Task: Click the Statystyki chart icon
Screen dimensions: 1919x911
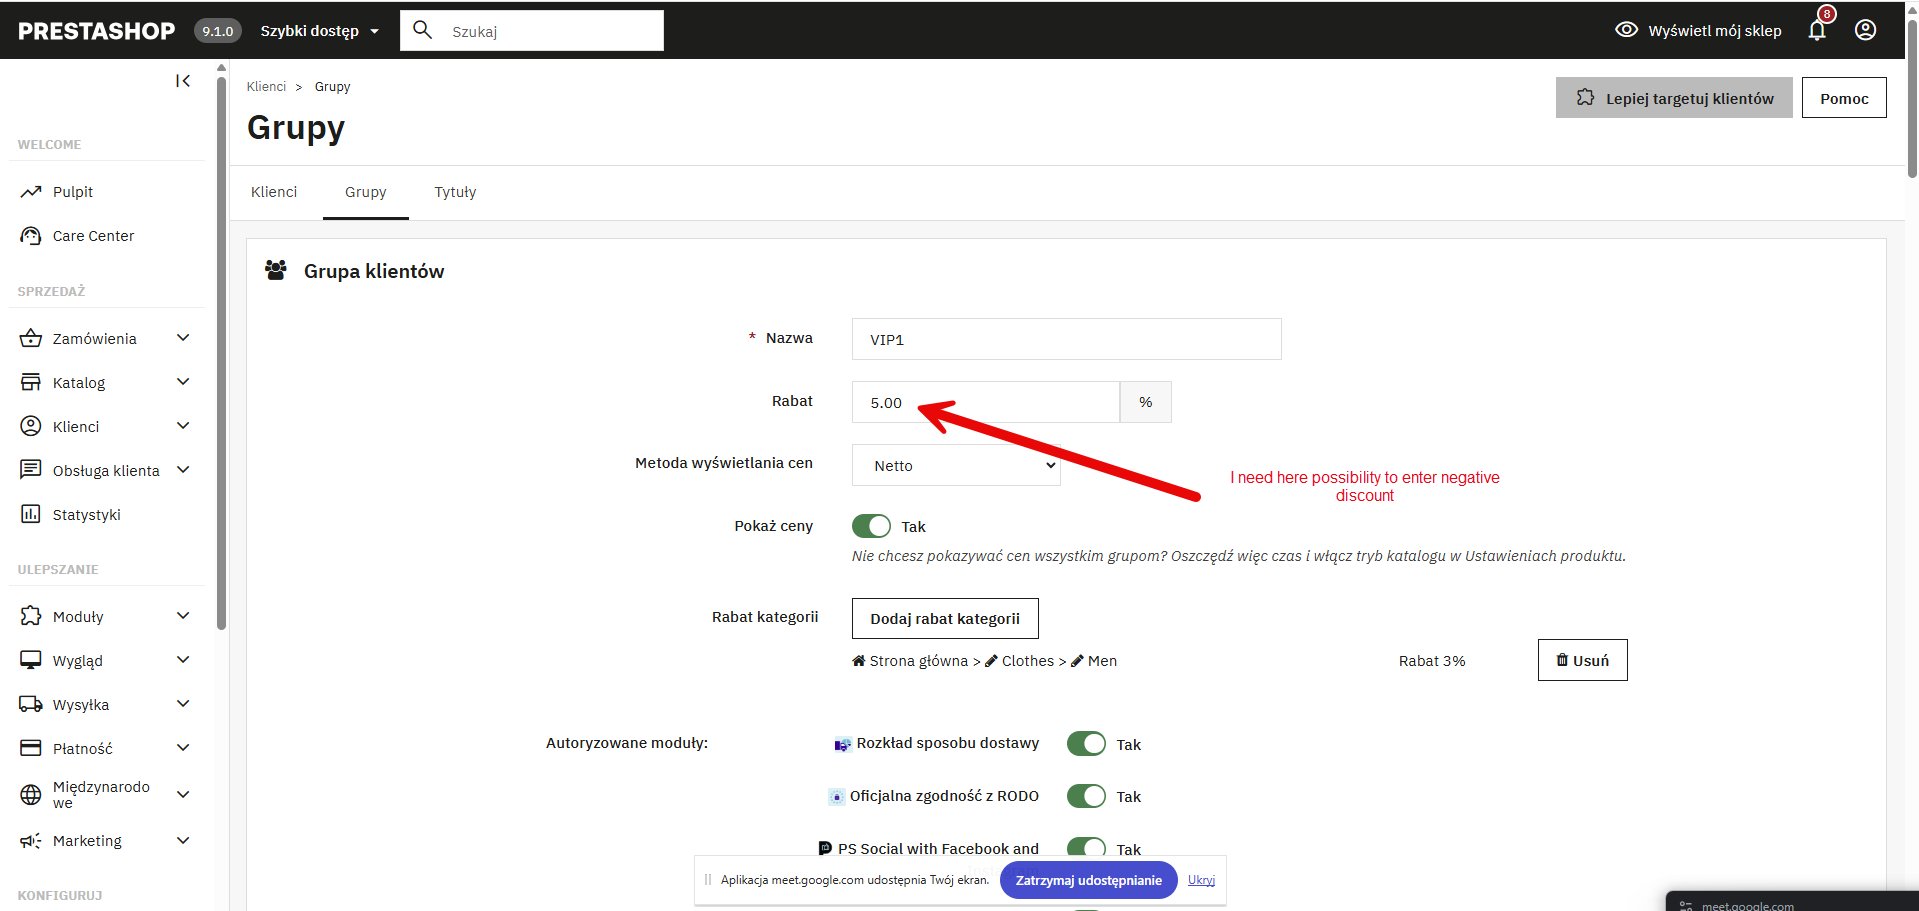Action: (31, 514)
